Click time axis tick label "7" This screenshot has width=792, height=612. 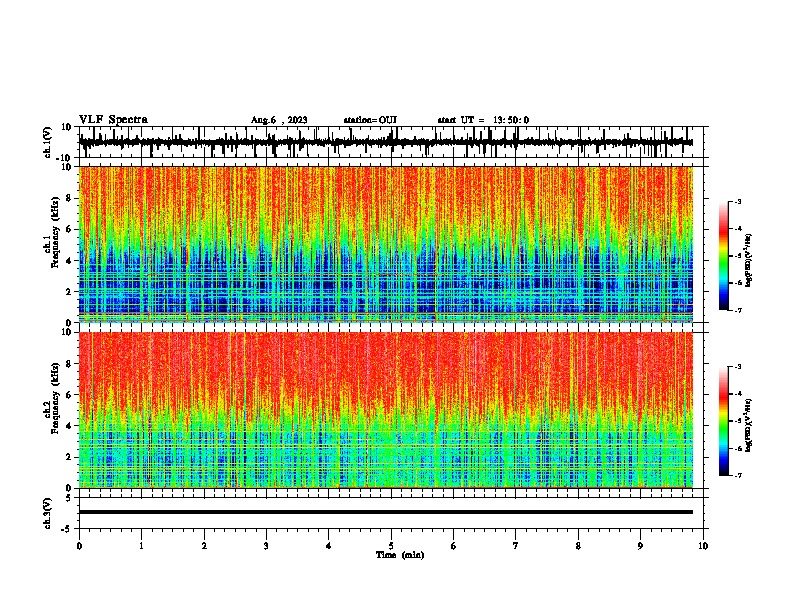(516, 546)
